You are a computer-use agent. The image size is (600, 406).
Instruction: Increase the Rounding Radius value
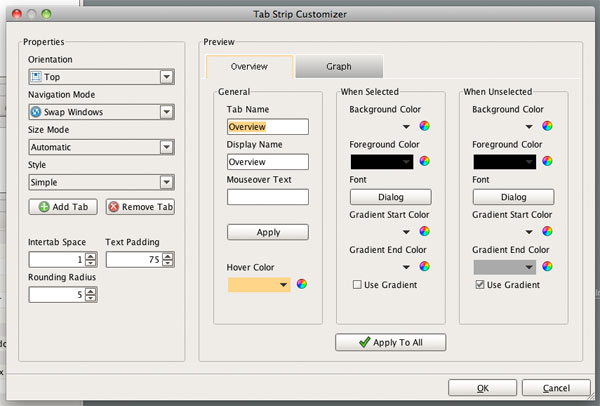pos(91,292)
